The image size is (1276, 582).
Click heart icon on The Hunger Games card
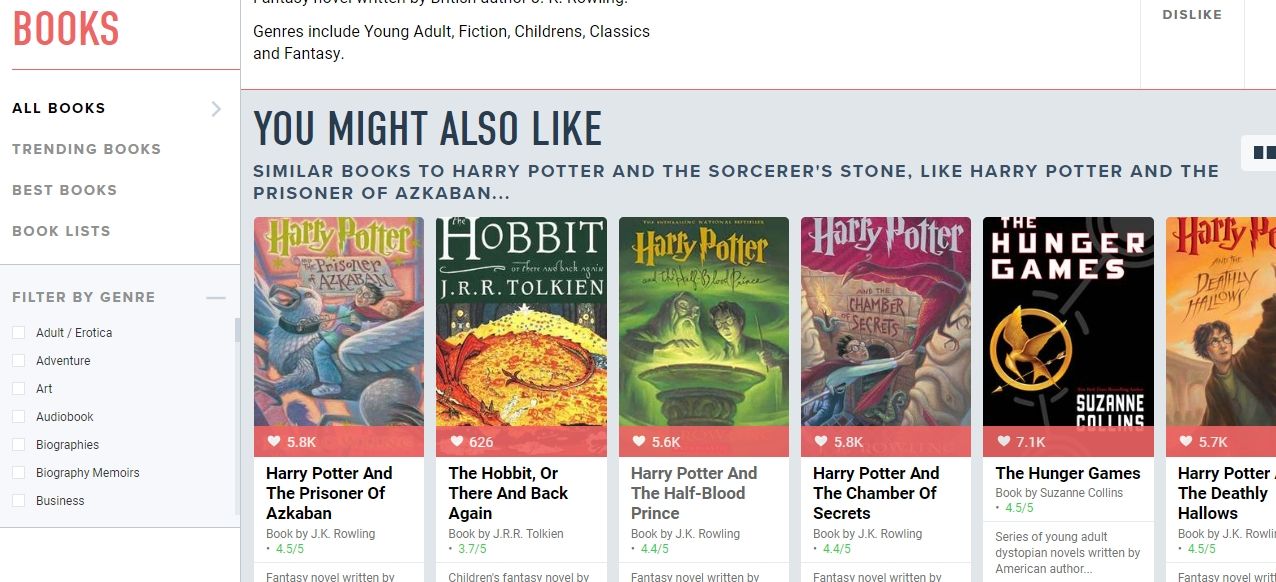tap(1003, 442)
